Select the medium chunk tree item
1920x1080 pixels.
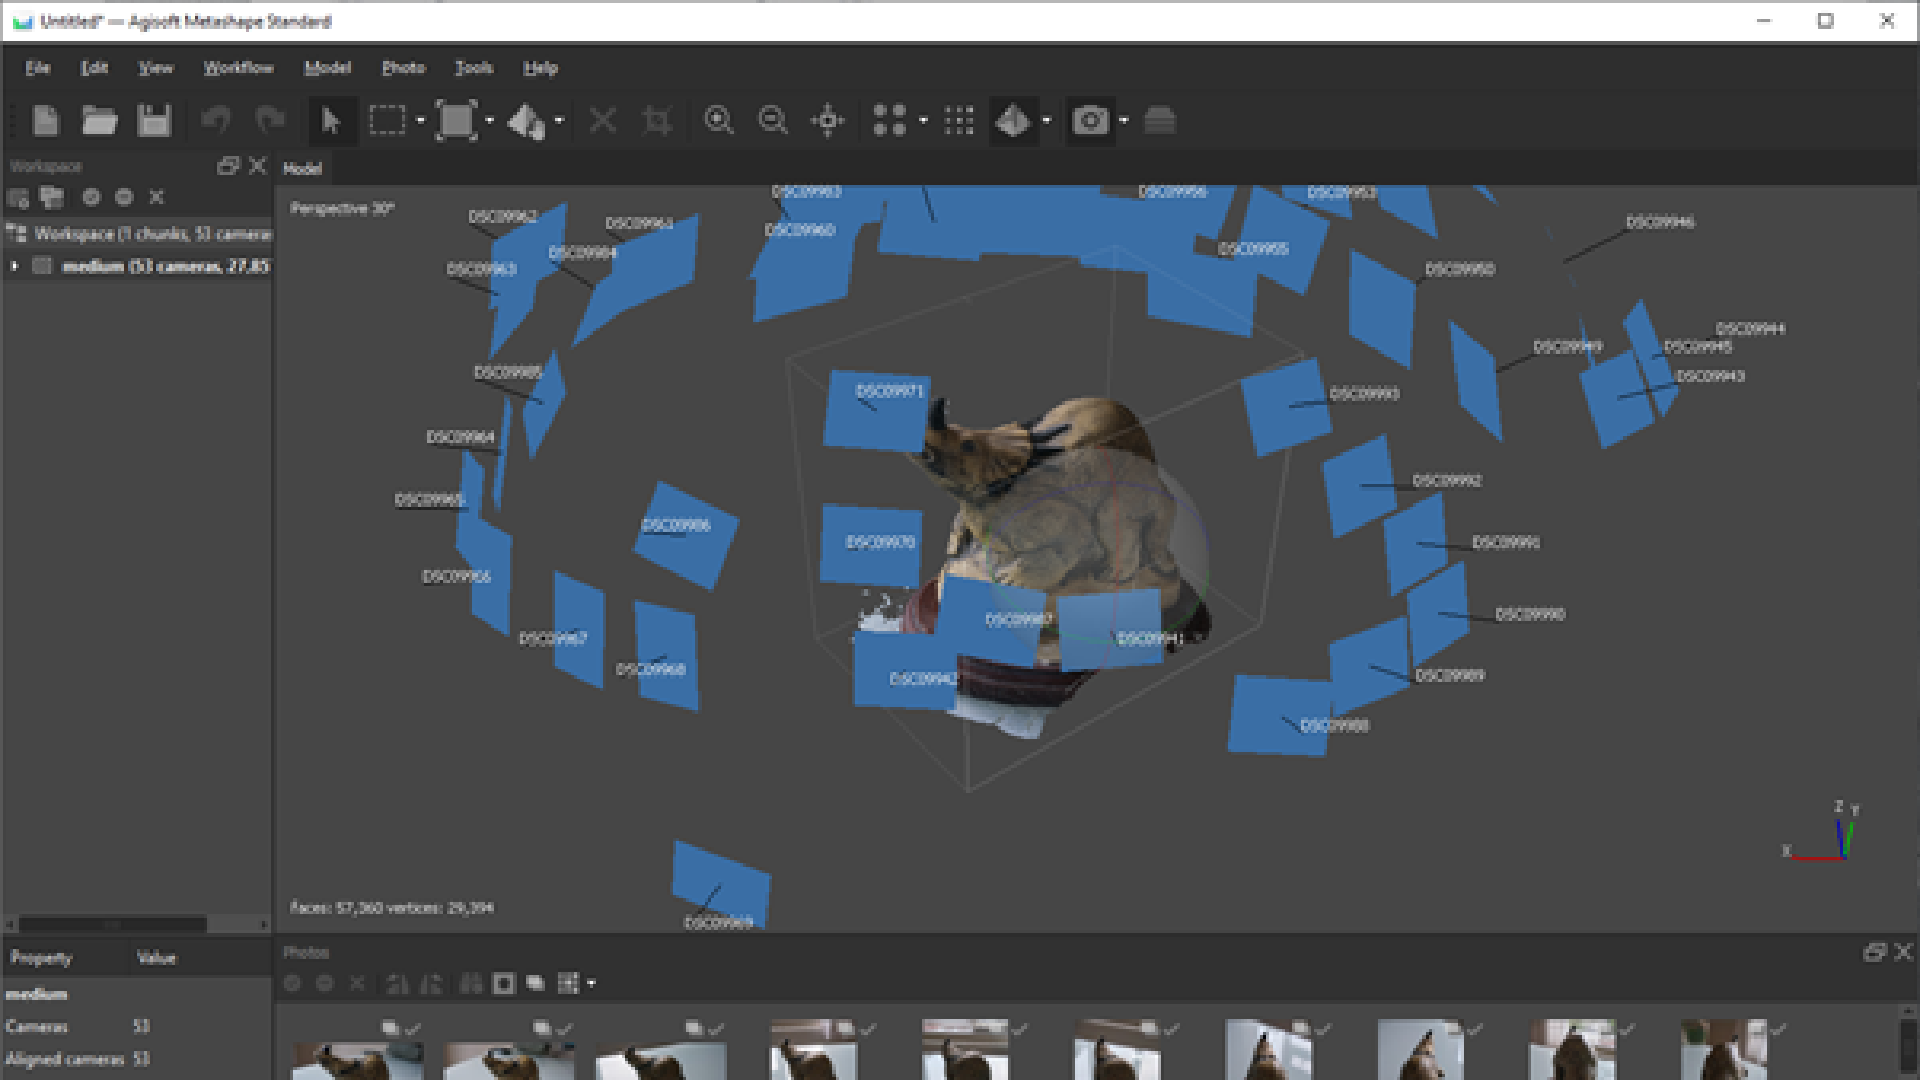[x=138, y=266]
